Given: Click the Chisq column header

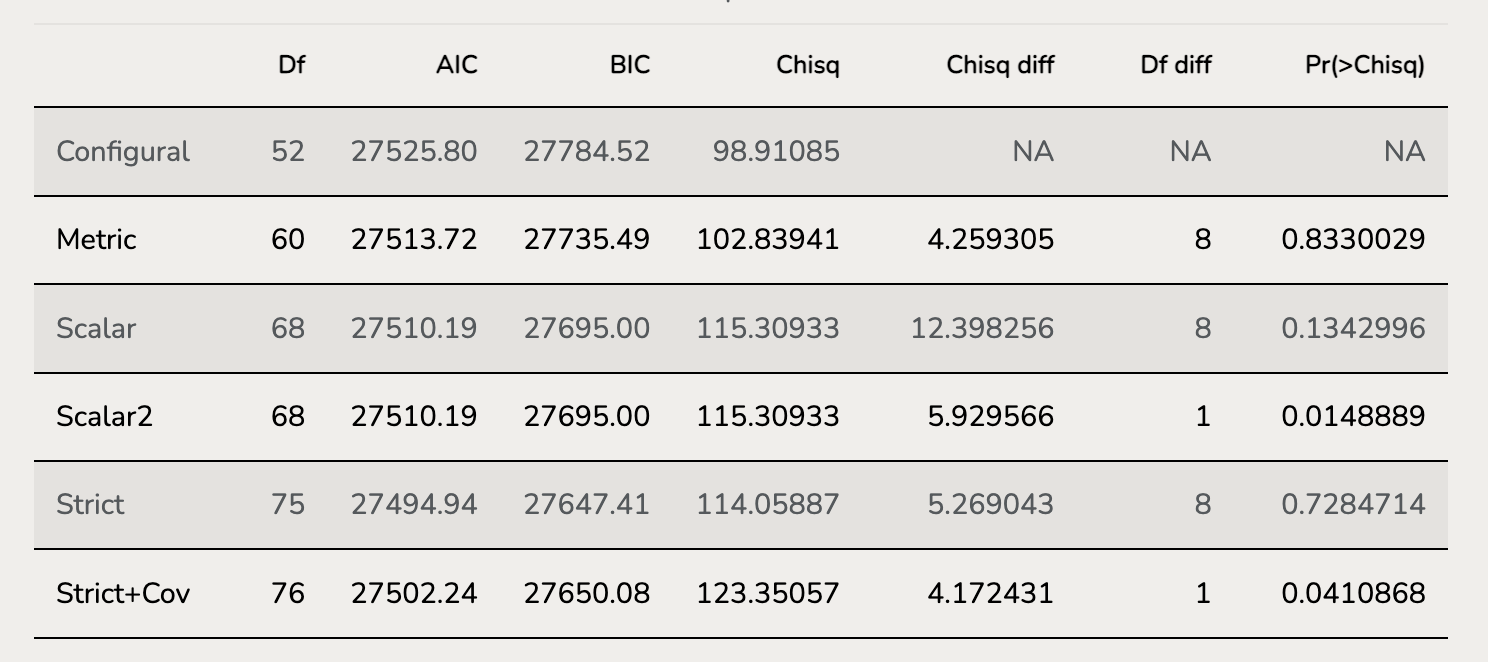Looking at the screenshot, I should (807, 66).
